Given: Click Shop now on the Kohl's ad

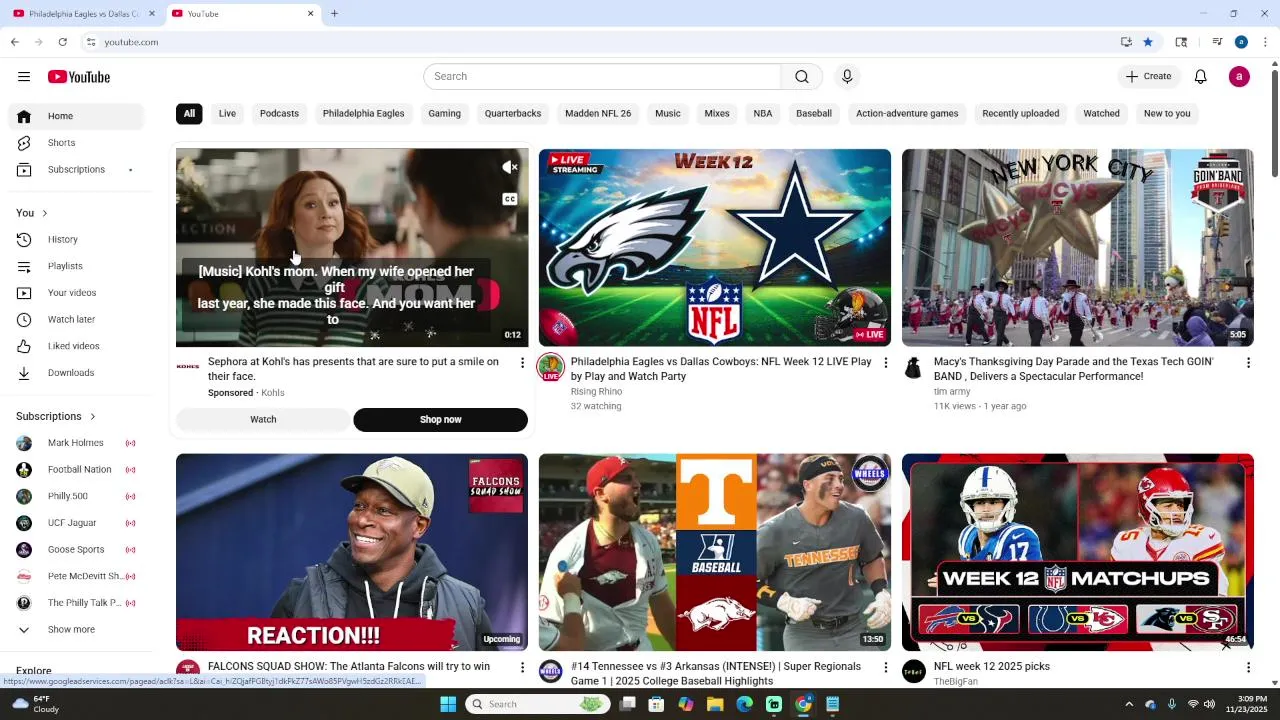Looking at the screenshot, I should [440, 420].
